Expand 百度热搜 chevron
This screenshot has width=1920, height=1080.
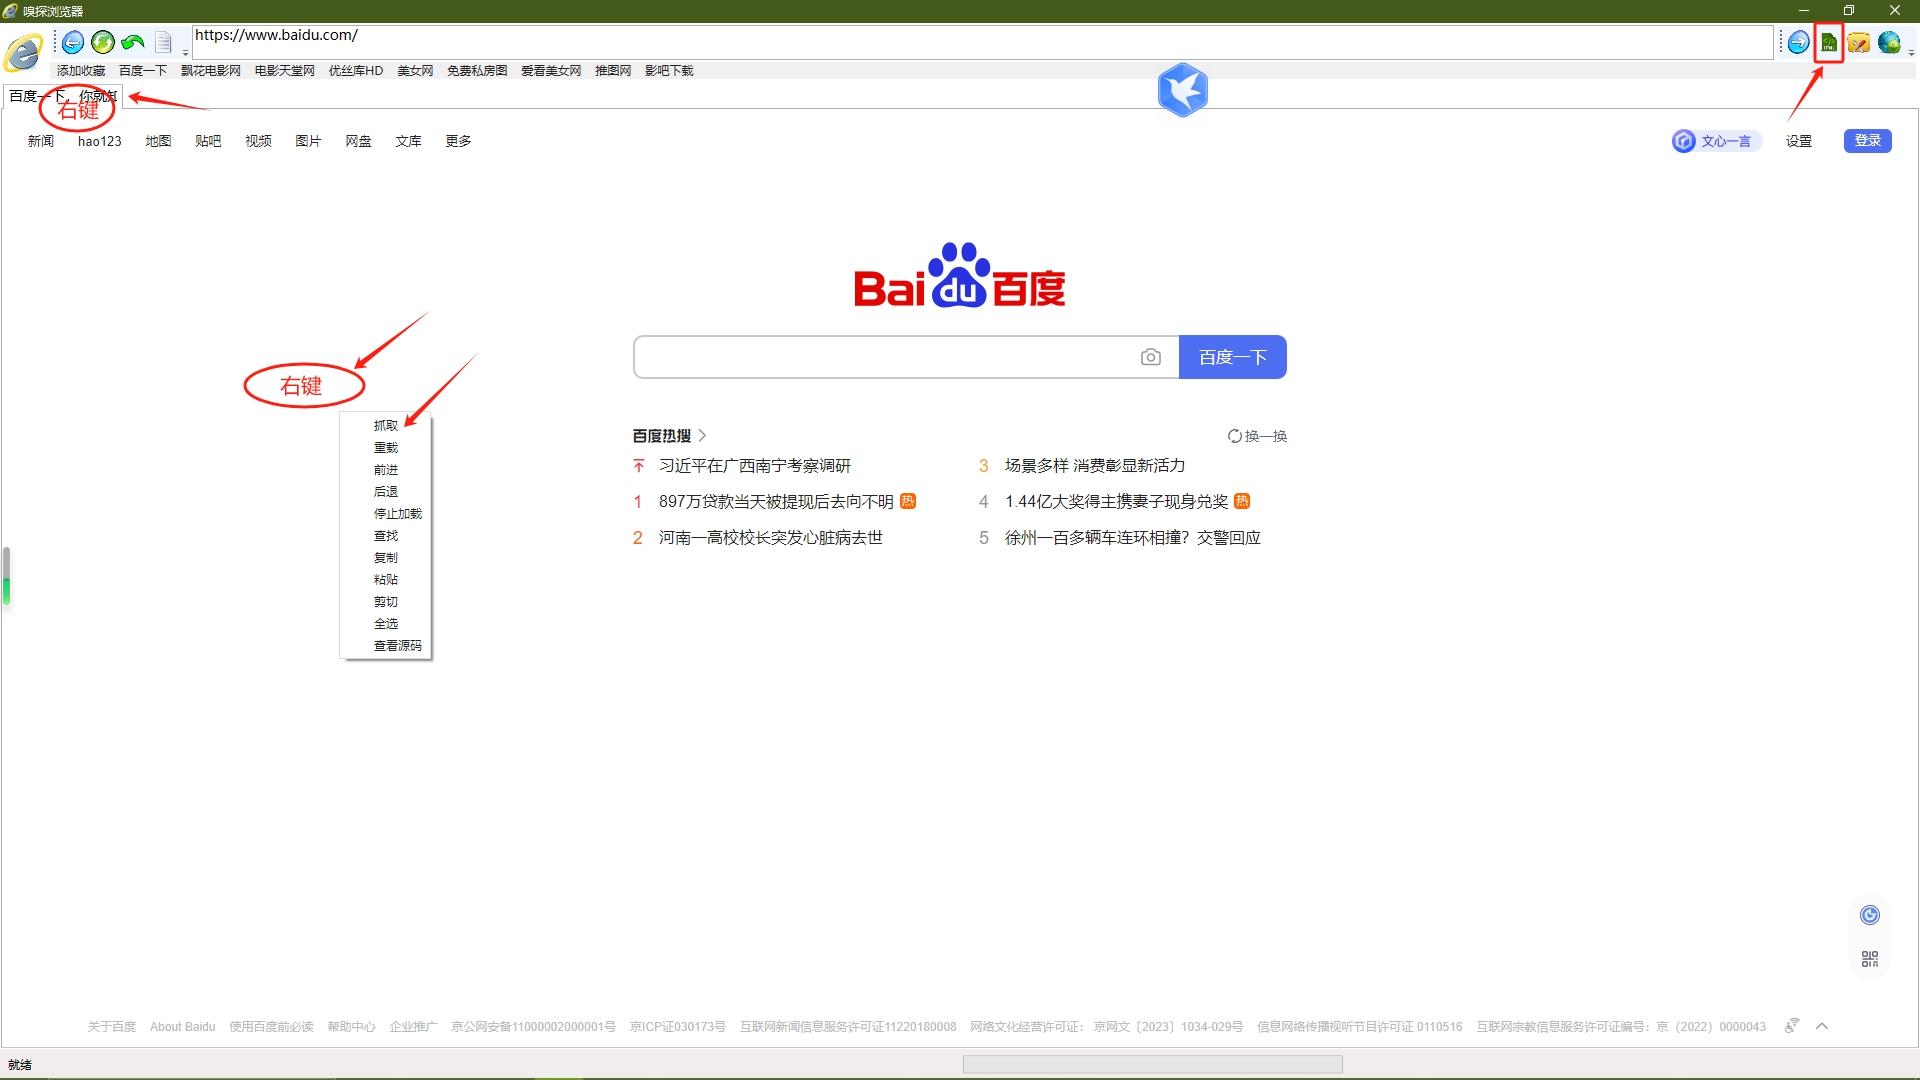pos(702,435)
